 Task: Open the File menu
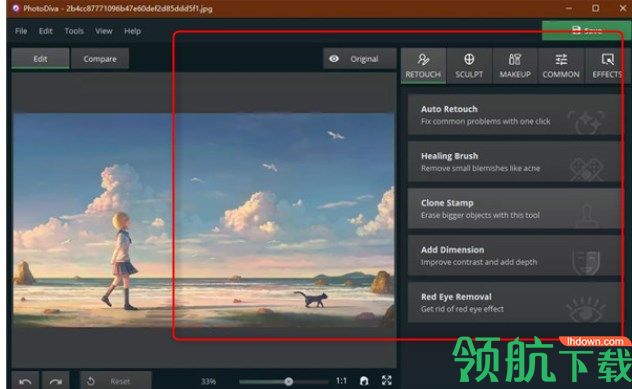21,31
